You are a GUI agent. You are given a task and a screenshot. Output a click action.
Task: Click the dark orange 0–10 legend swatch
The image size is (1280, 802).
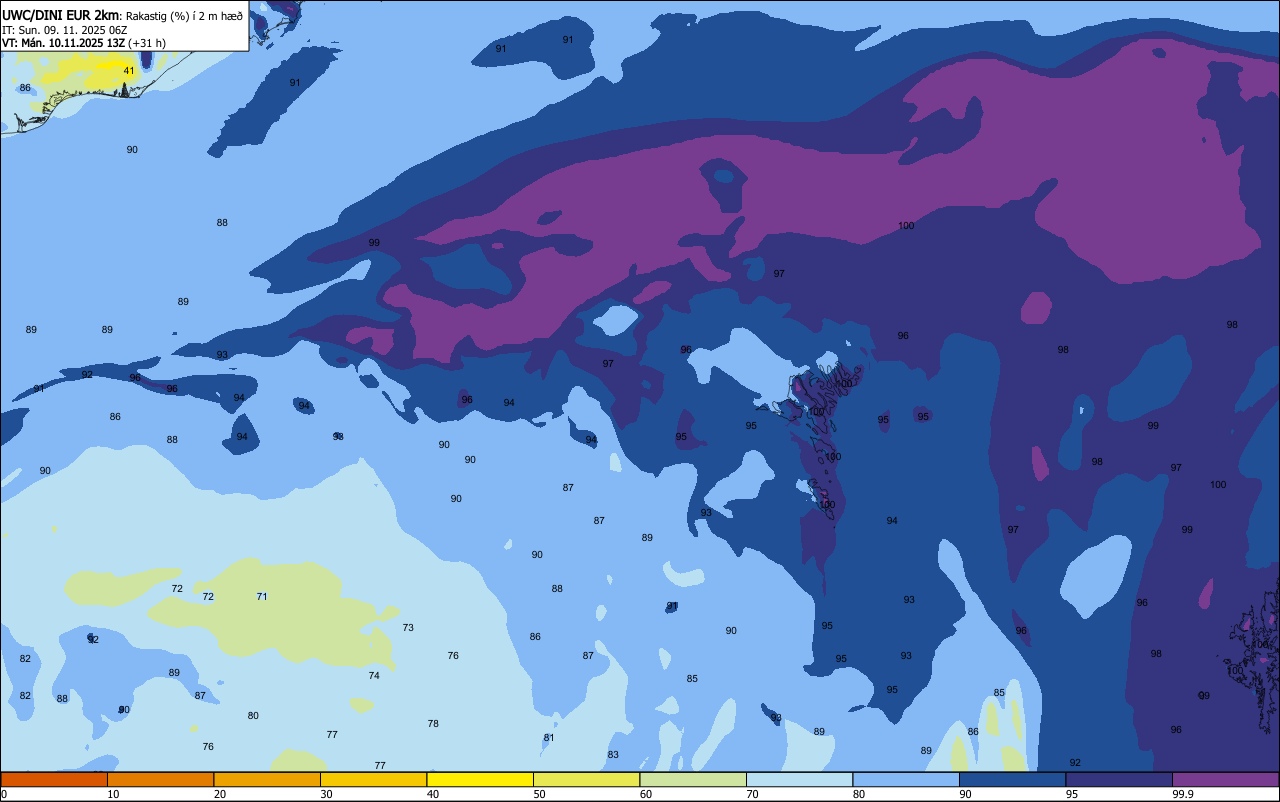(54, 779)
